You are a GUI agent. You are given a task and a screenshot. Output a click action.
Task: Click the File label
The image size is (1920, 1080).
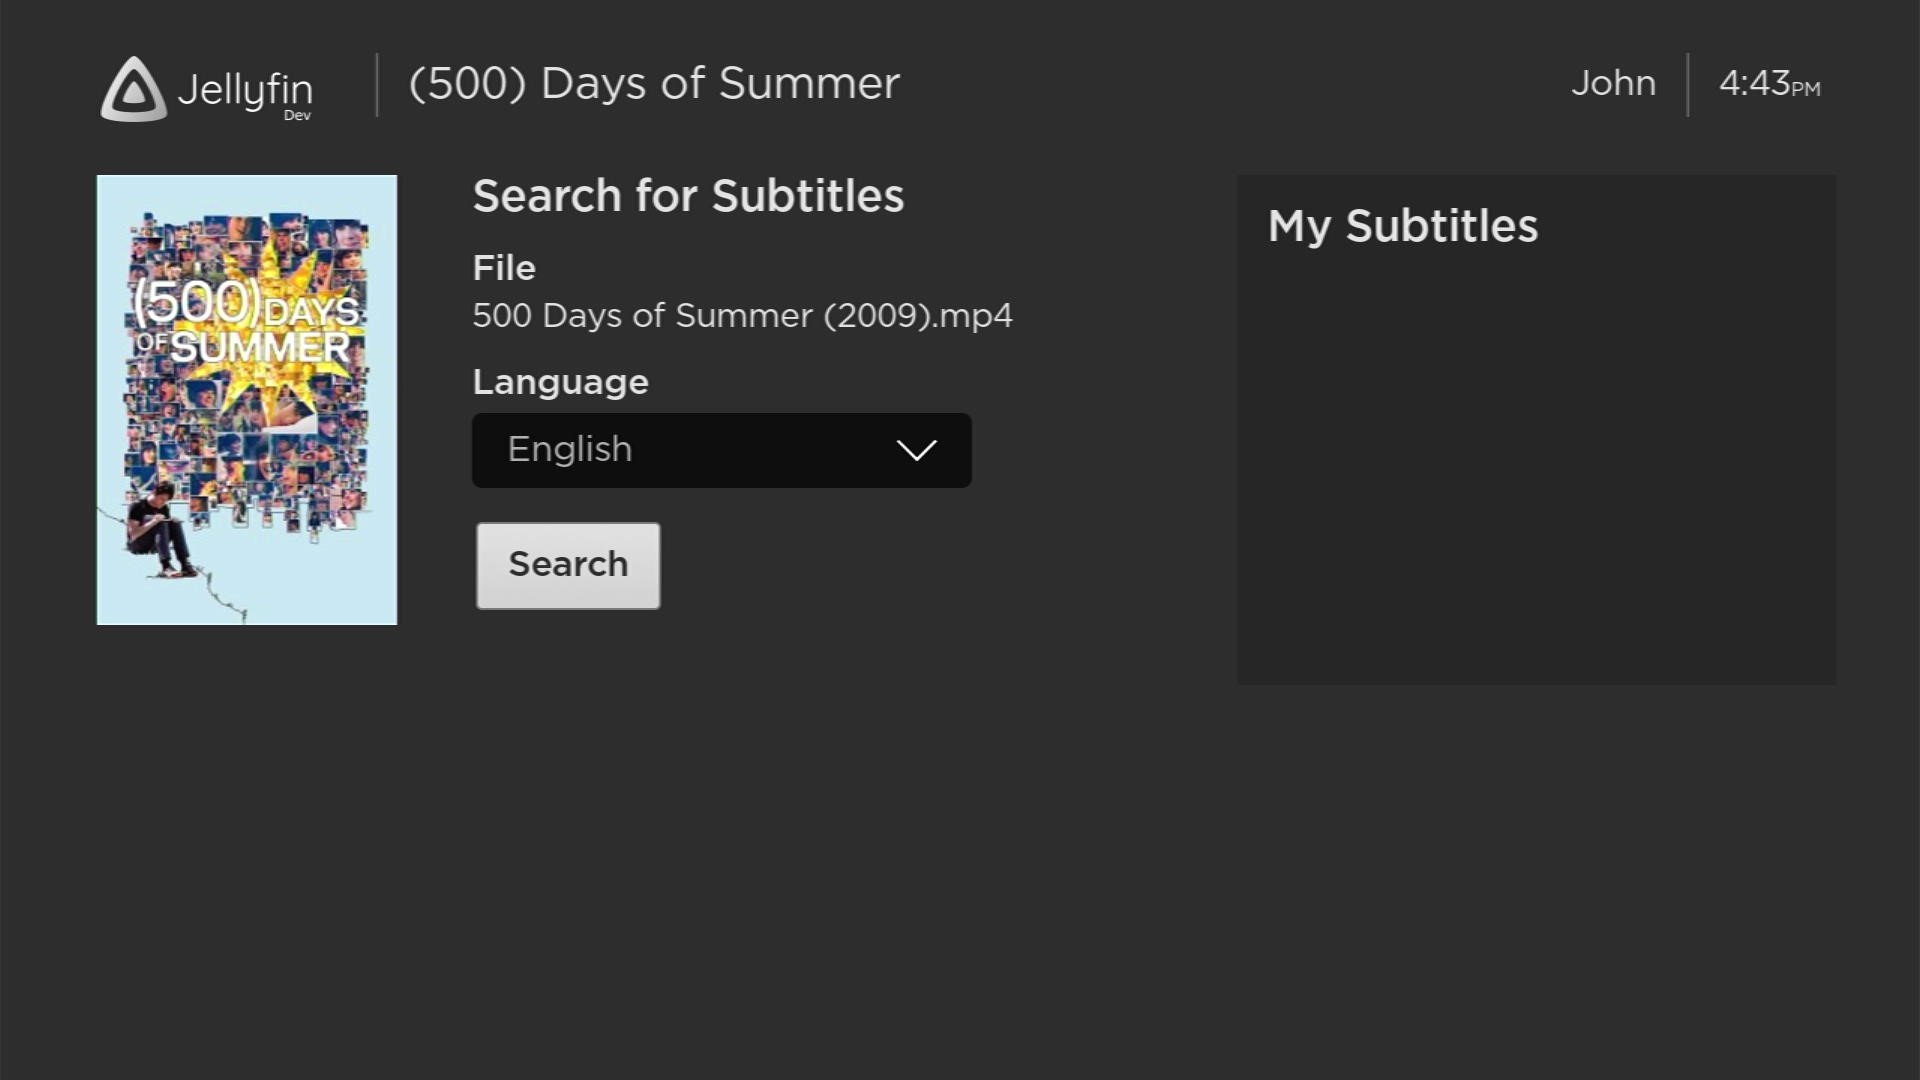tap(504, 268)
